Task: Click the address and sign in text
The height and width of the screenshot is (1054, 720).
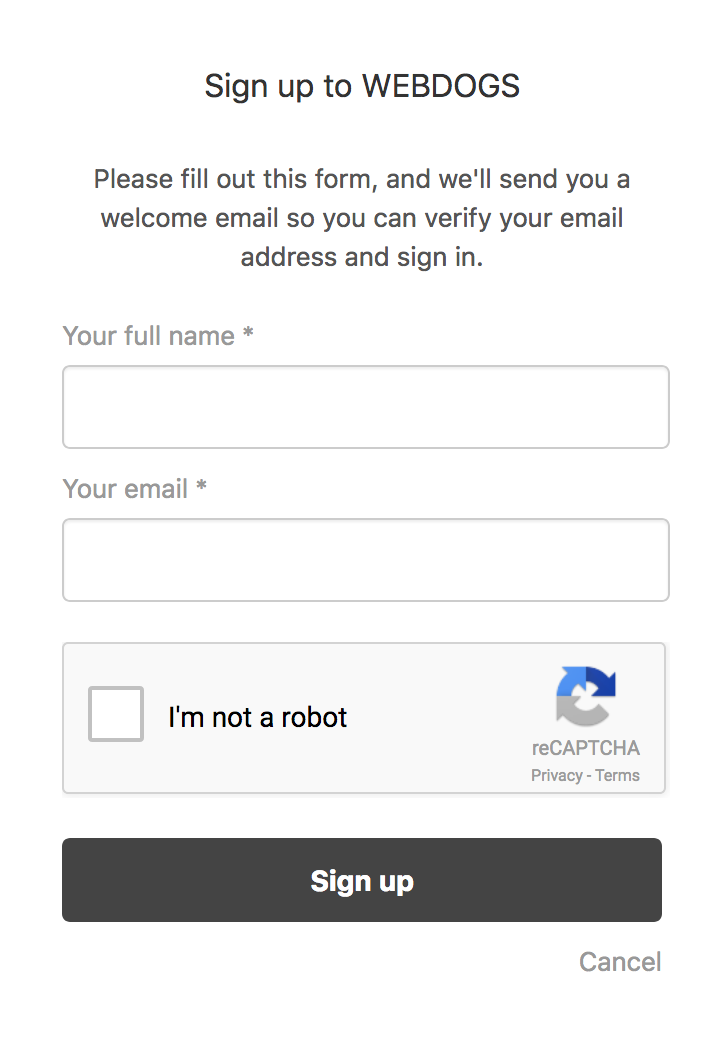Action: tap(362, 257)
